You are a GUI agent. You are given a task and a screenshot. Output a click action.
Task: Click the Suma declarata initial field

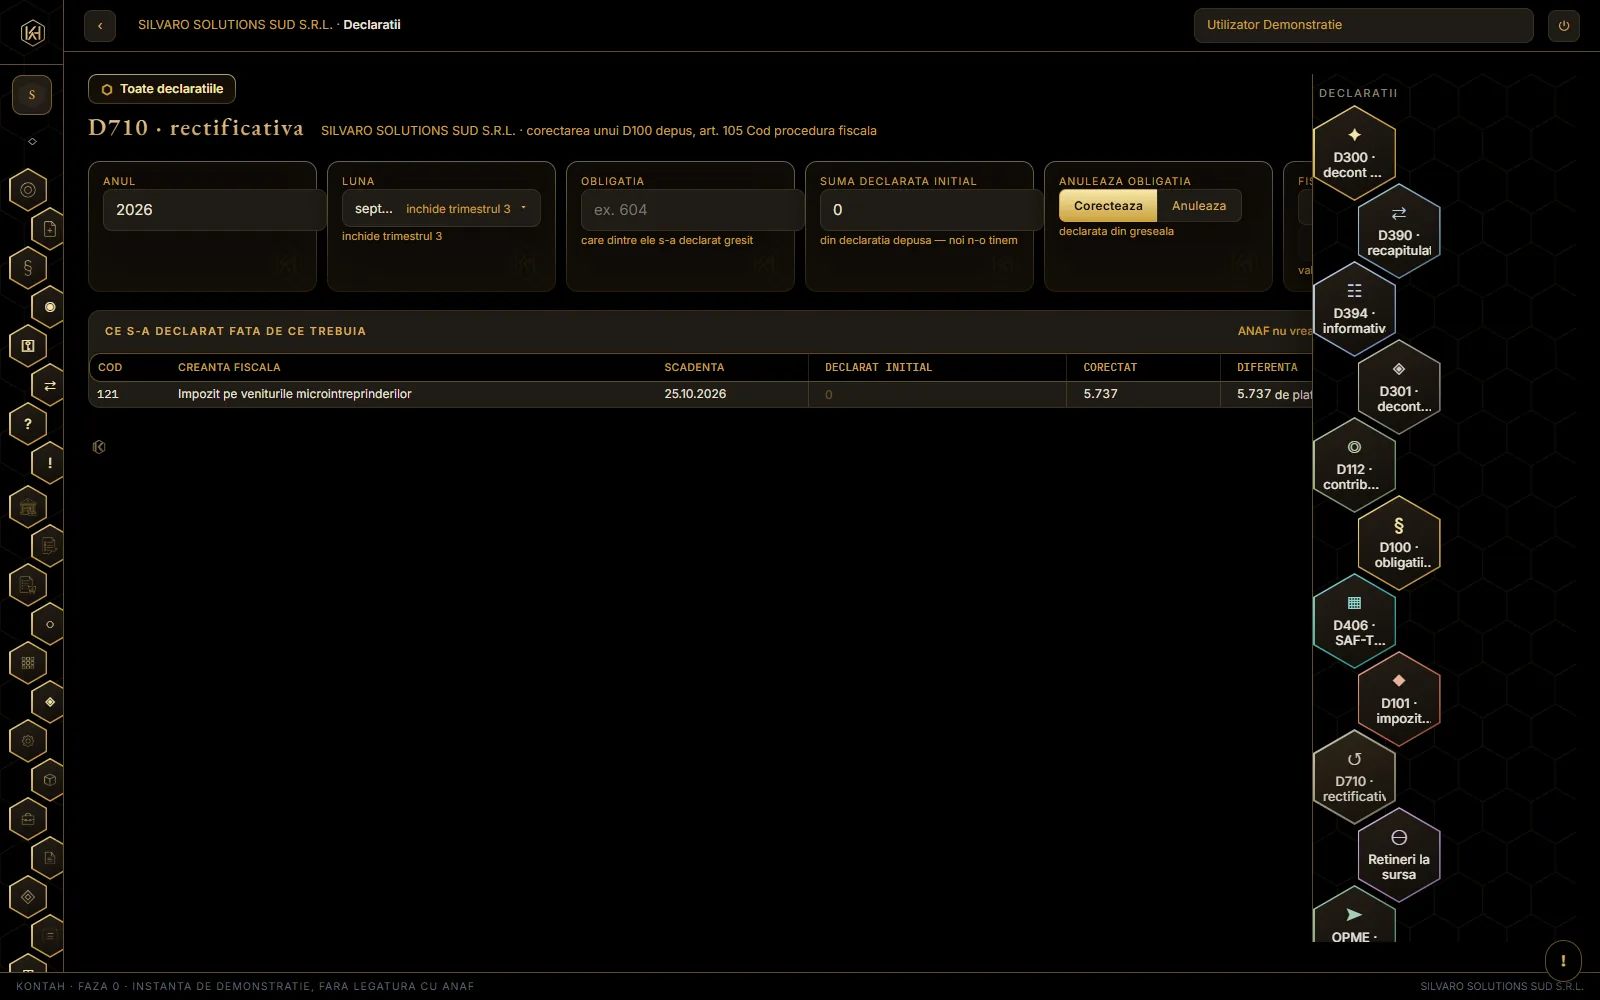(x=930, y=210)
